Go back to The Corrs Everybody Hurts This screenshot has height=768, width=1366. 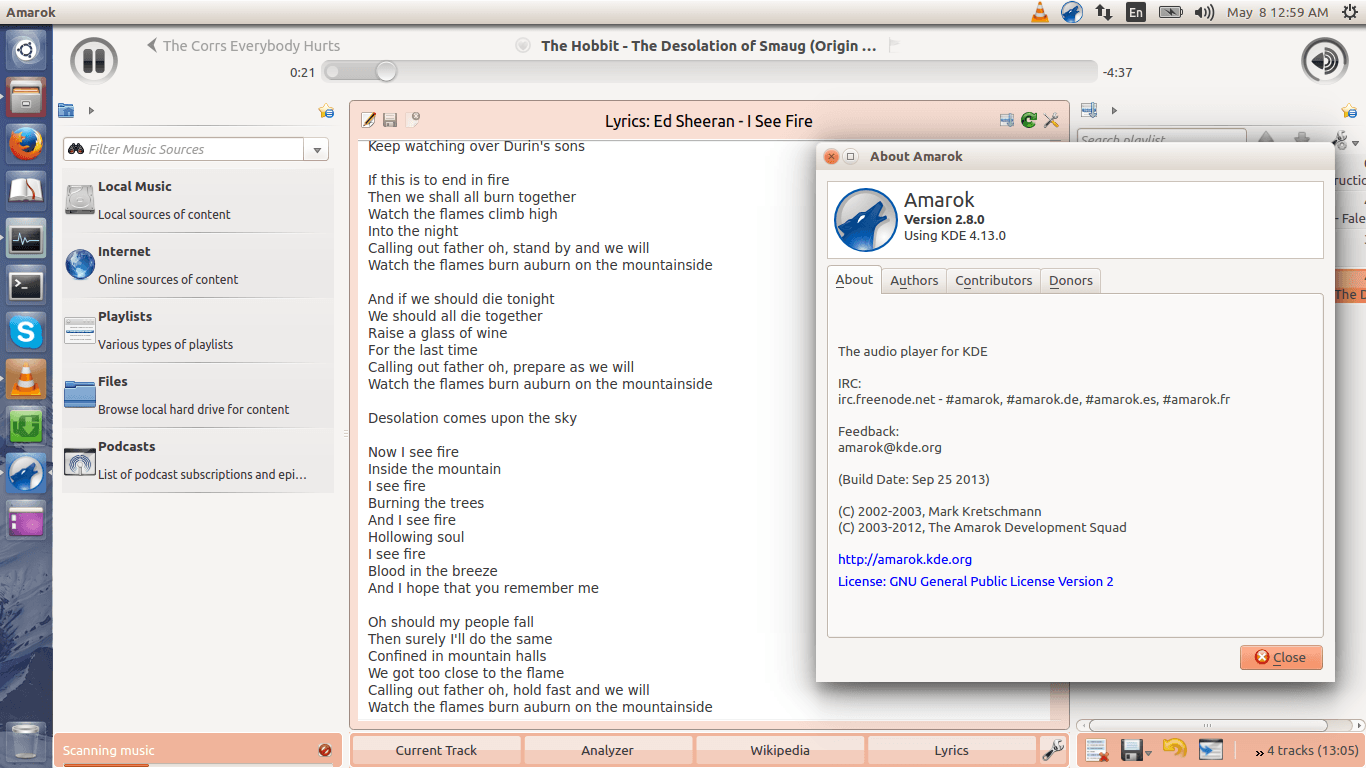[x=243, y=45]
